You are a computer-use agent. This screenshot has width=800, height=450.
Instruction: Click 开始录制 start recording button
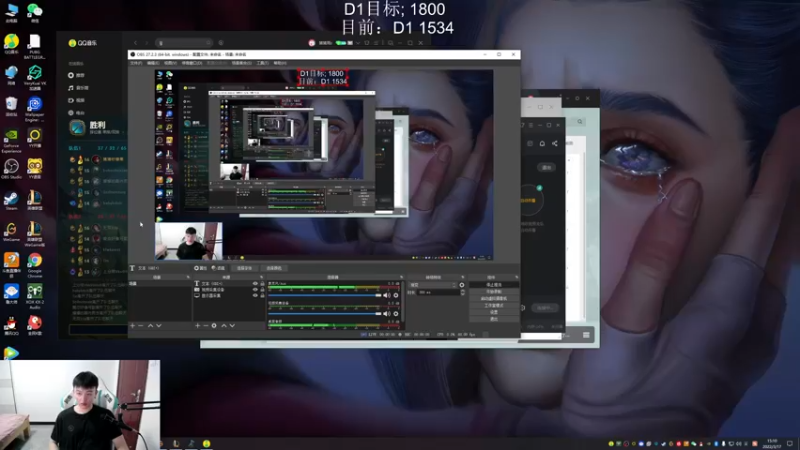(494, 291)
